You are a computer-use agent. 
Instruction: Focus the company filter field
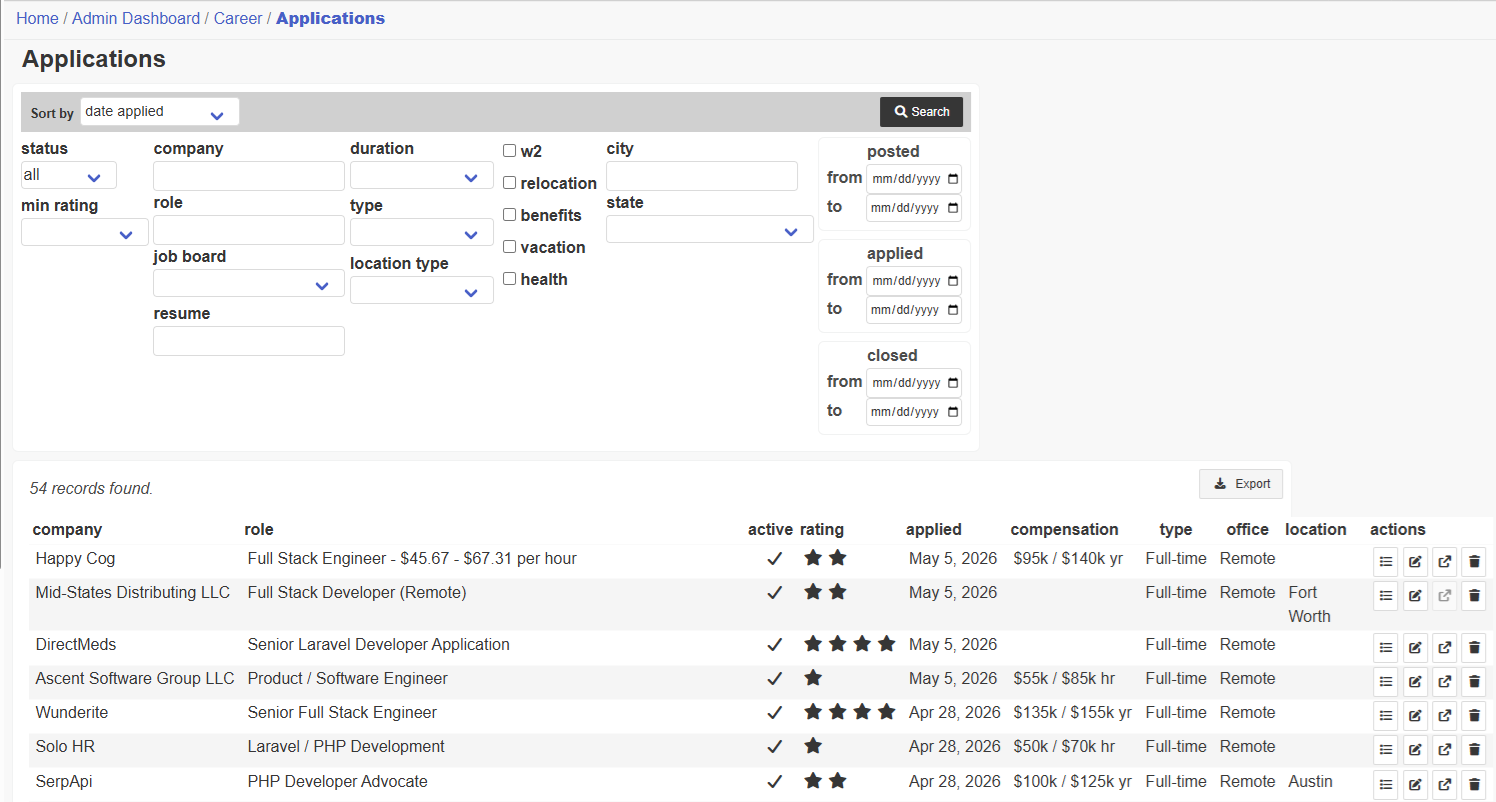point(249,176)
